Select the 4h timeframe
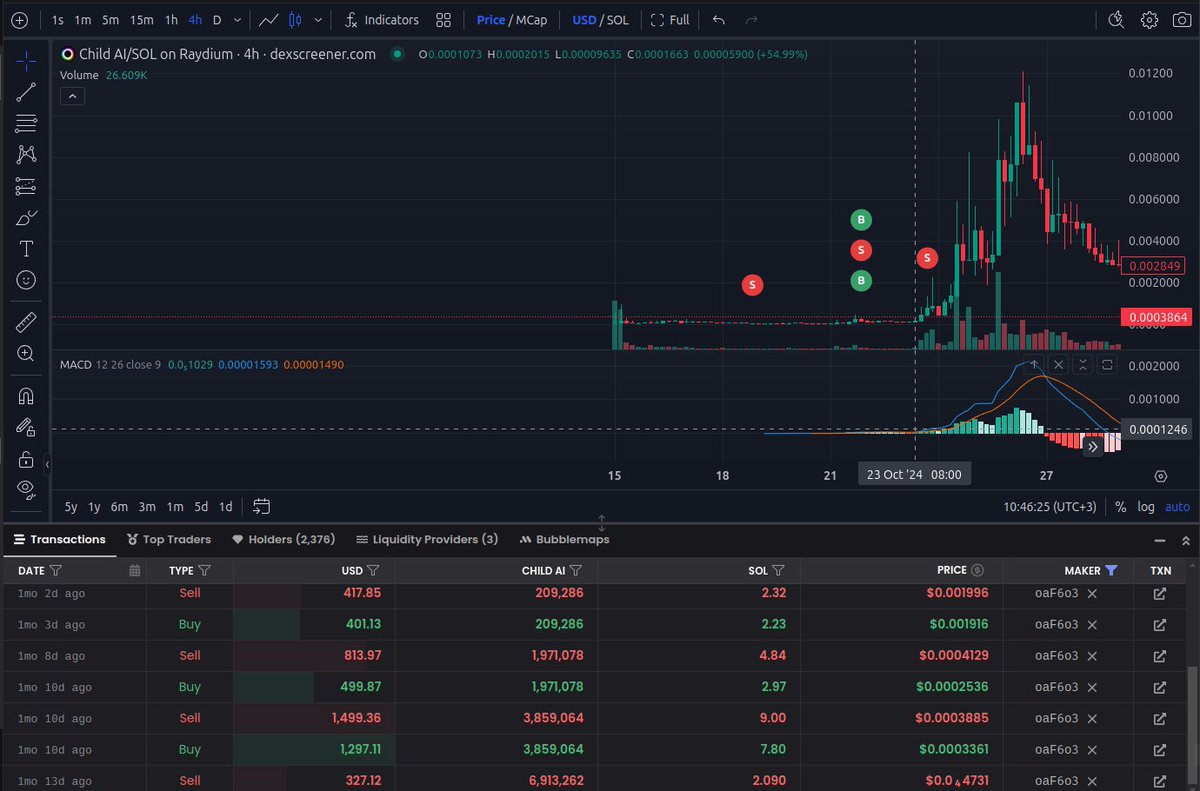The height and width of the screenshot is (791, 1200). (x=195, y=20)
